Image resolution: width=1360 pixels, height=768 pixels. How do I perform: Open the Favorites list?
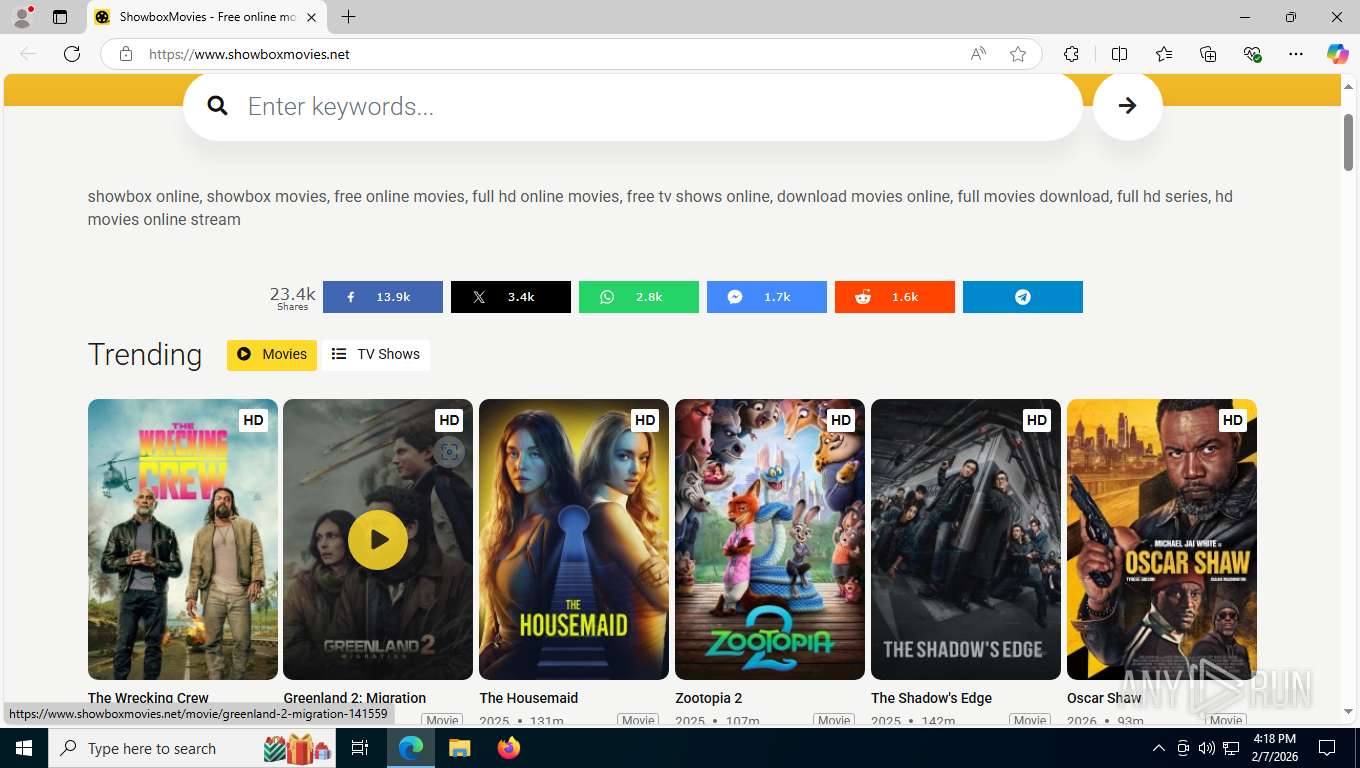[1164, 54]
